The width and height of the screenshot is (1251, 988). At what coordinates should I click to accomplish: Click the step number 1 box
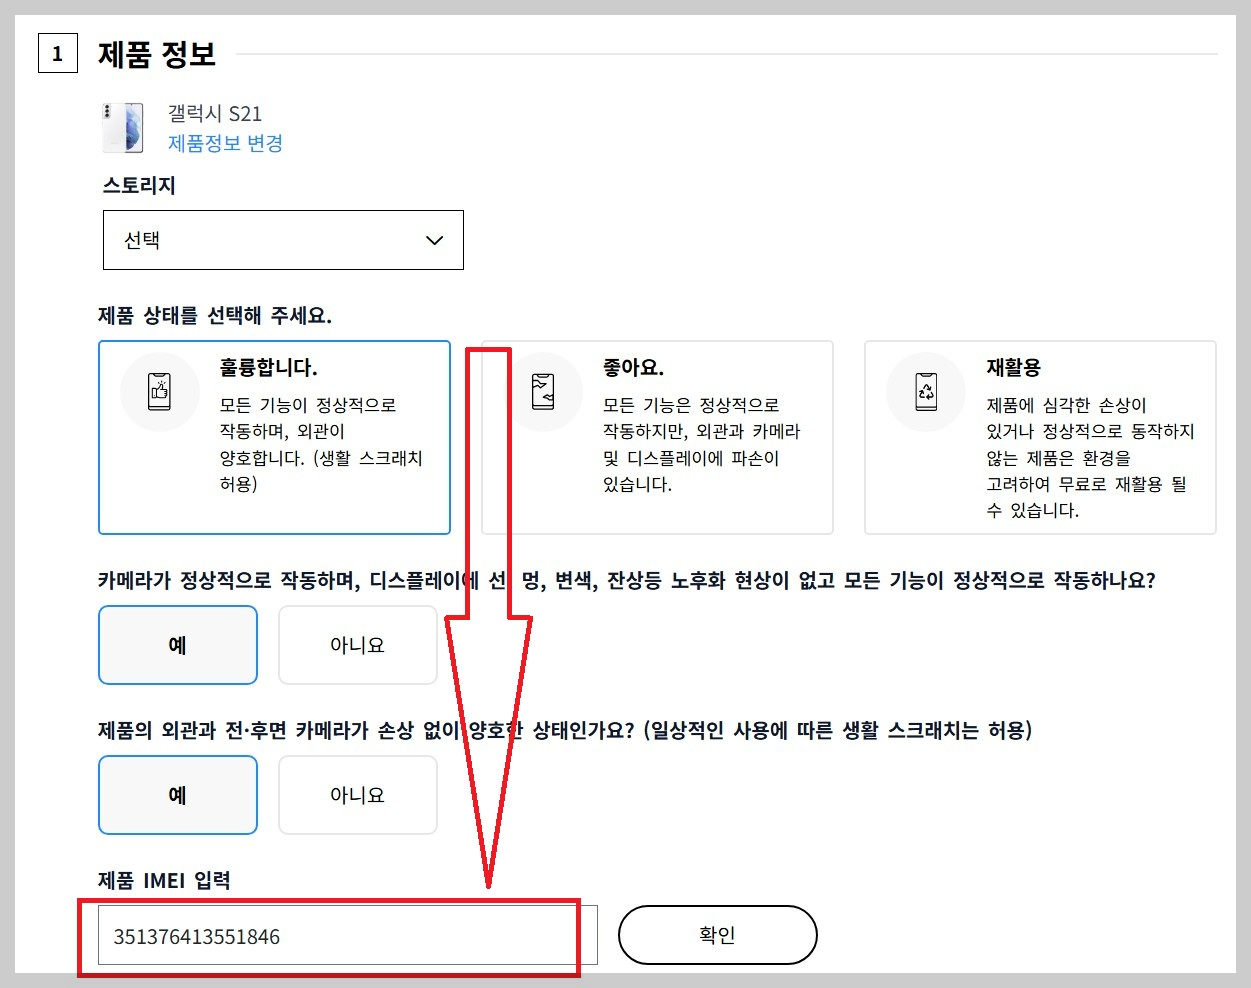[x=57, y=54]
